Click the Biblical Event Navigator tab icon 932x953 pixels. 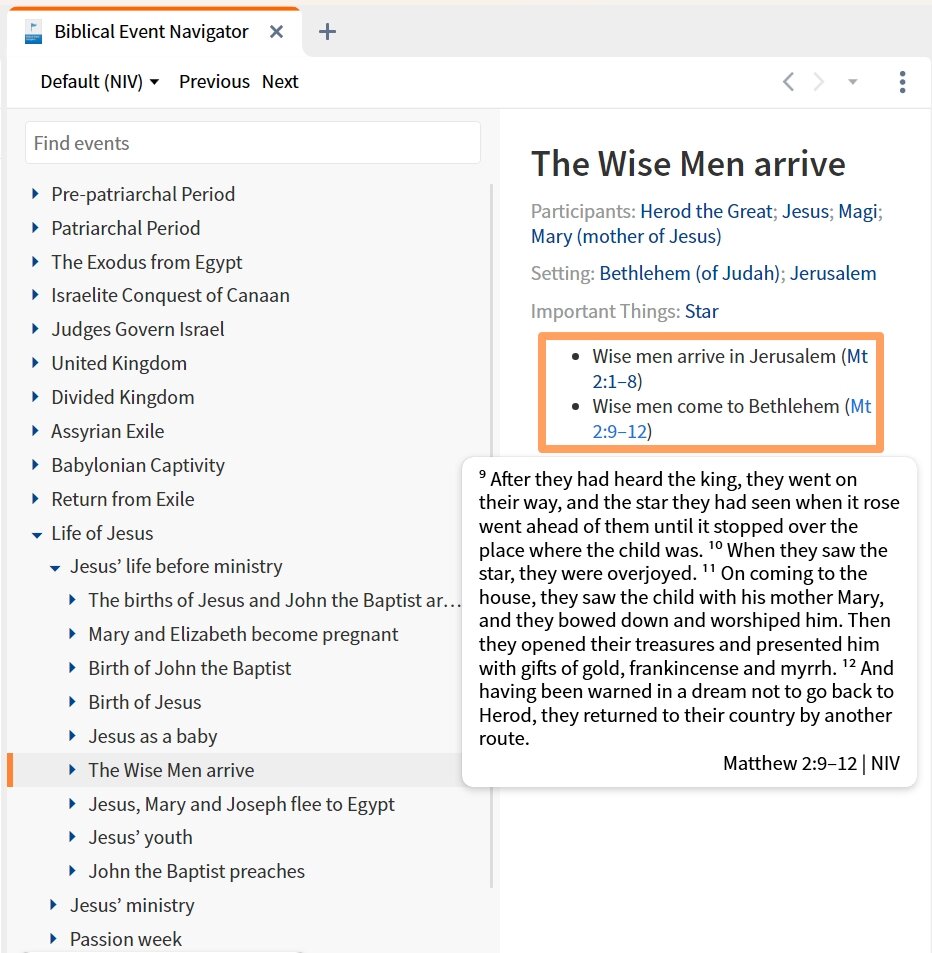tap(31, 31)
